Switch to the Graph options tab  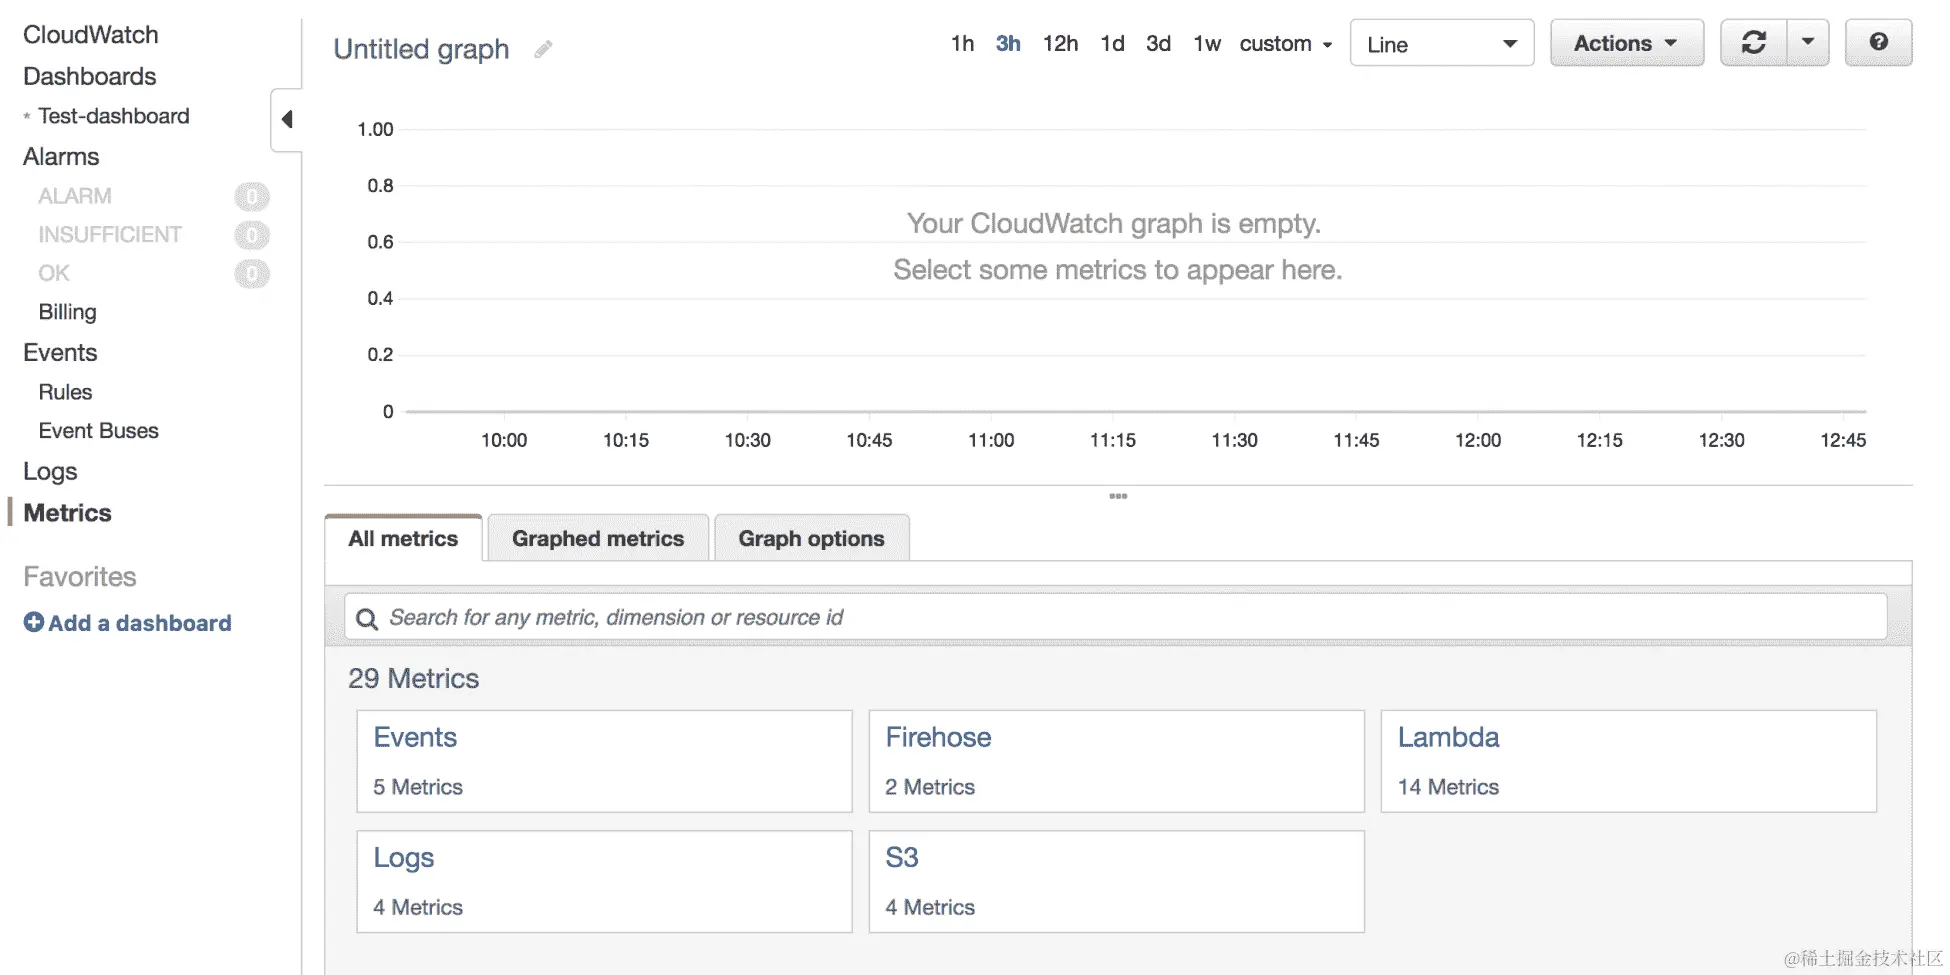[x=811, y=538]
